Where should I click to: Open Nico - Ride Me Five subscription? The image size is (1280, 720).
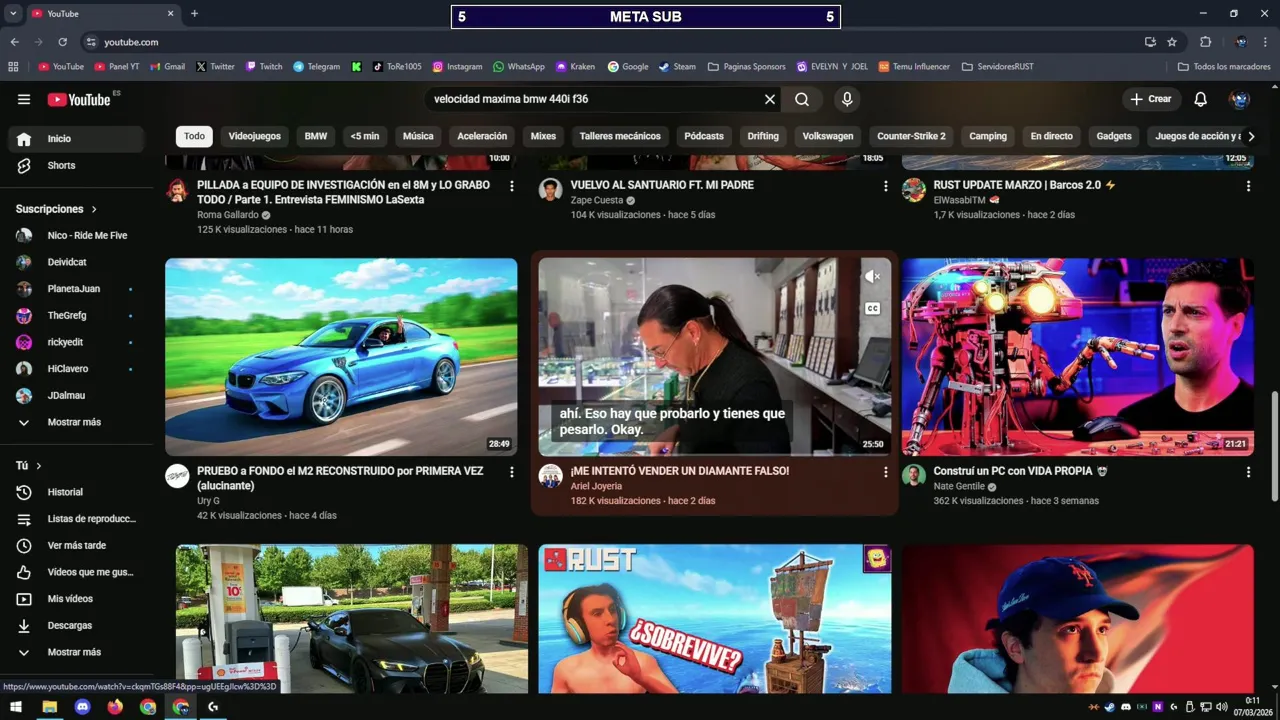pos(76,235)
